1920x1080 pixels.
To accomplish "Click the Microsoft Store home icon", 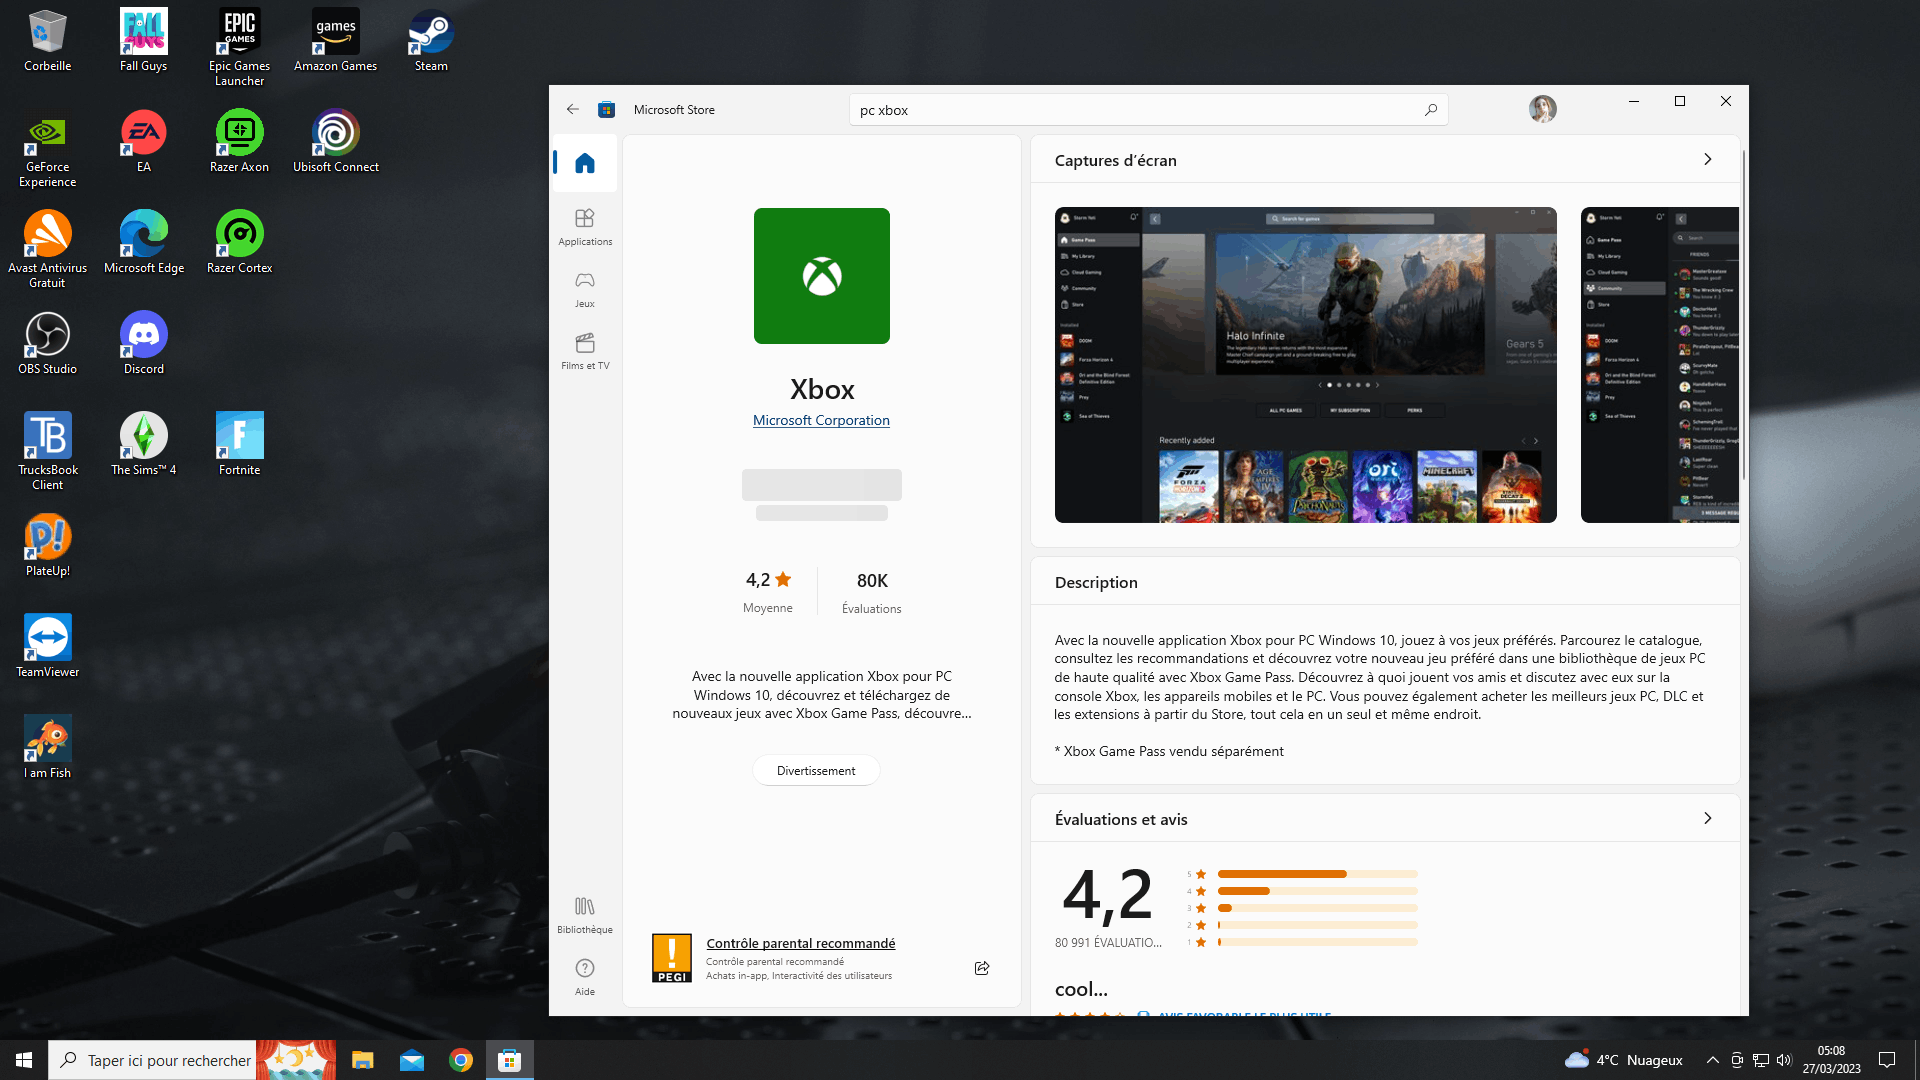I will [x=584, y=162].
